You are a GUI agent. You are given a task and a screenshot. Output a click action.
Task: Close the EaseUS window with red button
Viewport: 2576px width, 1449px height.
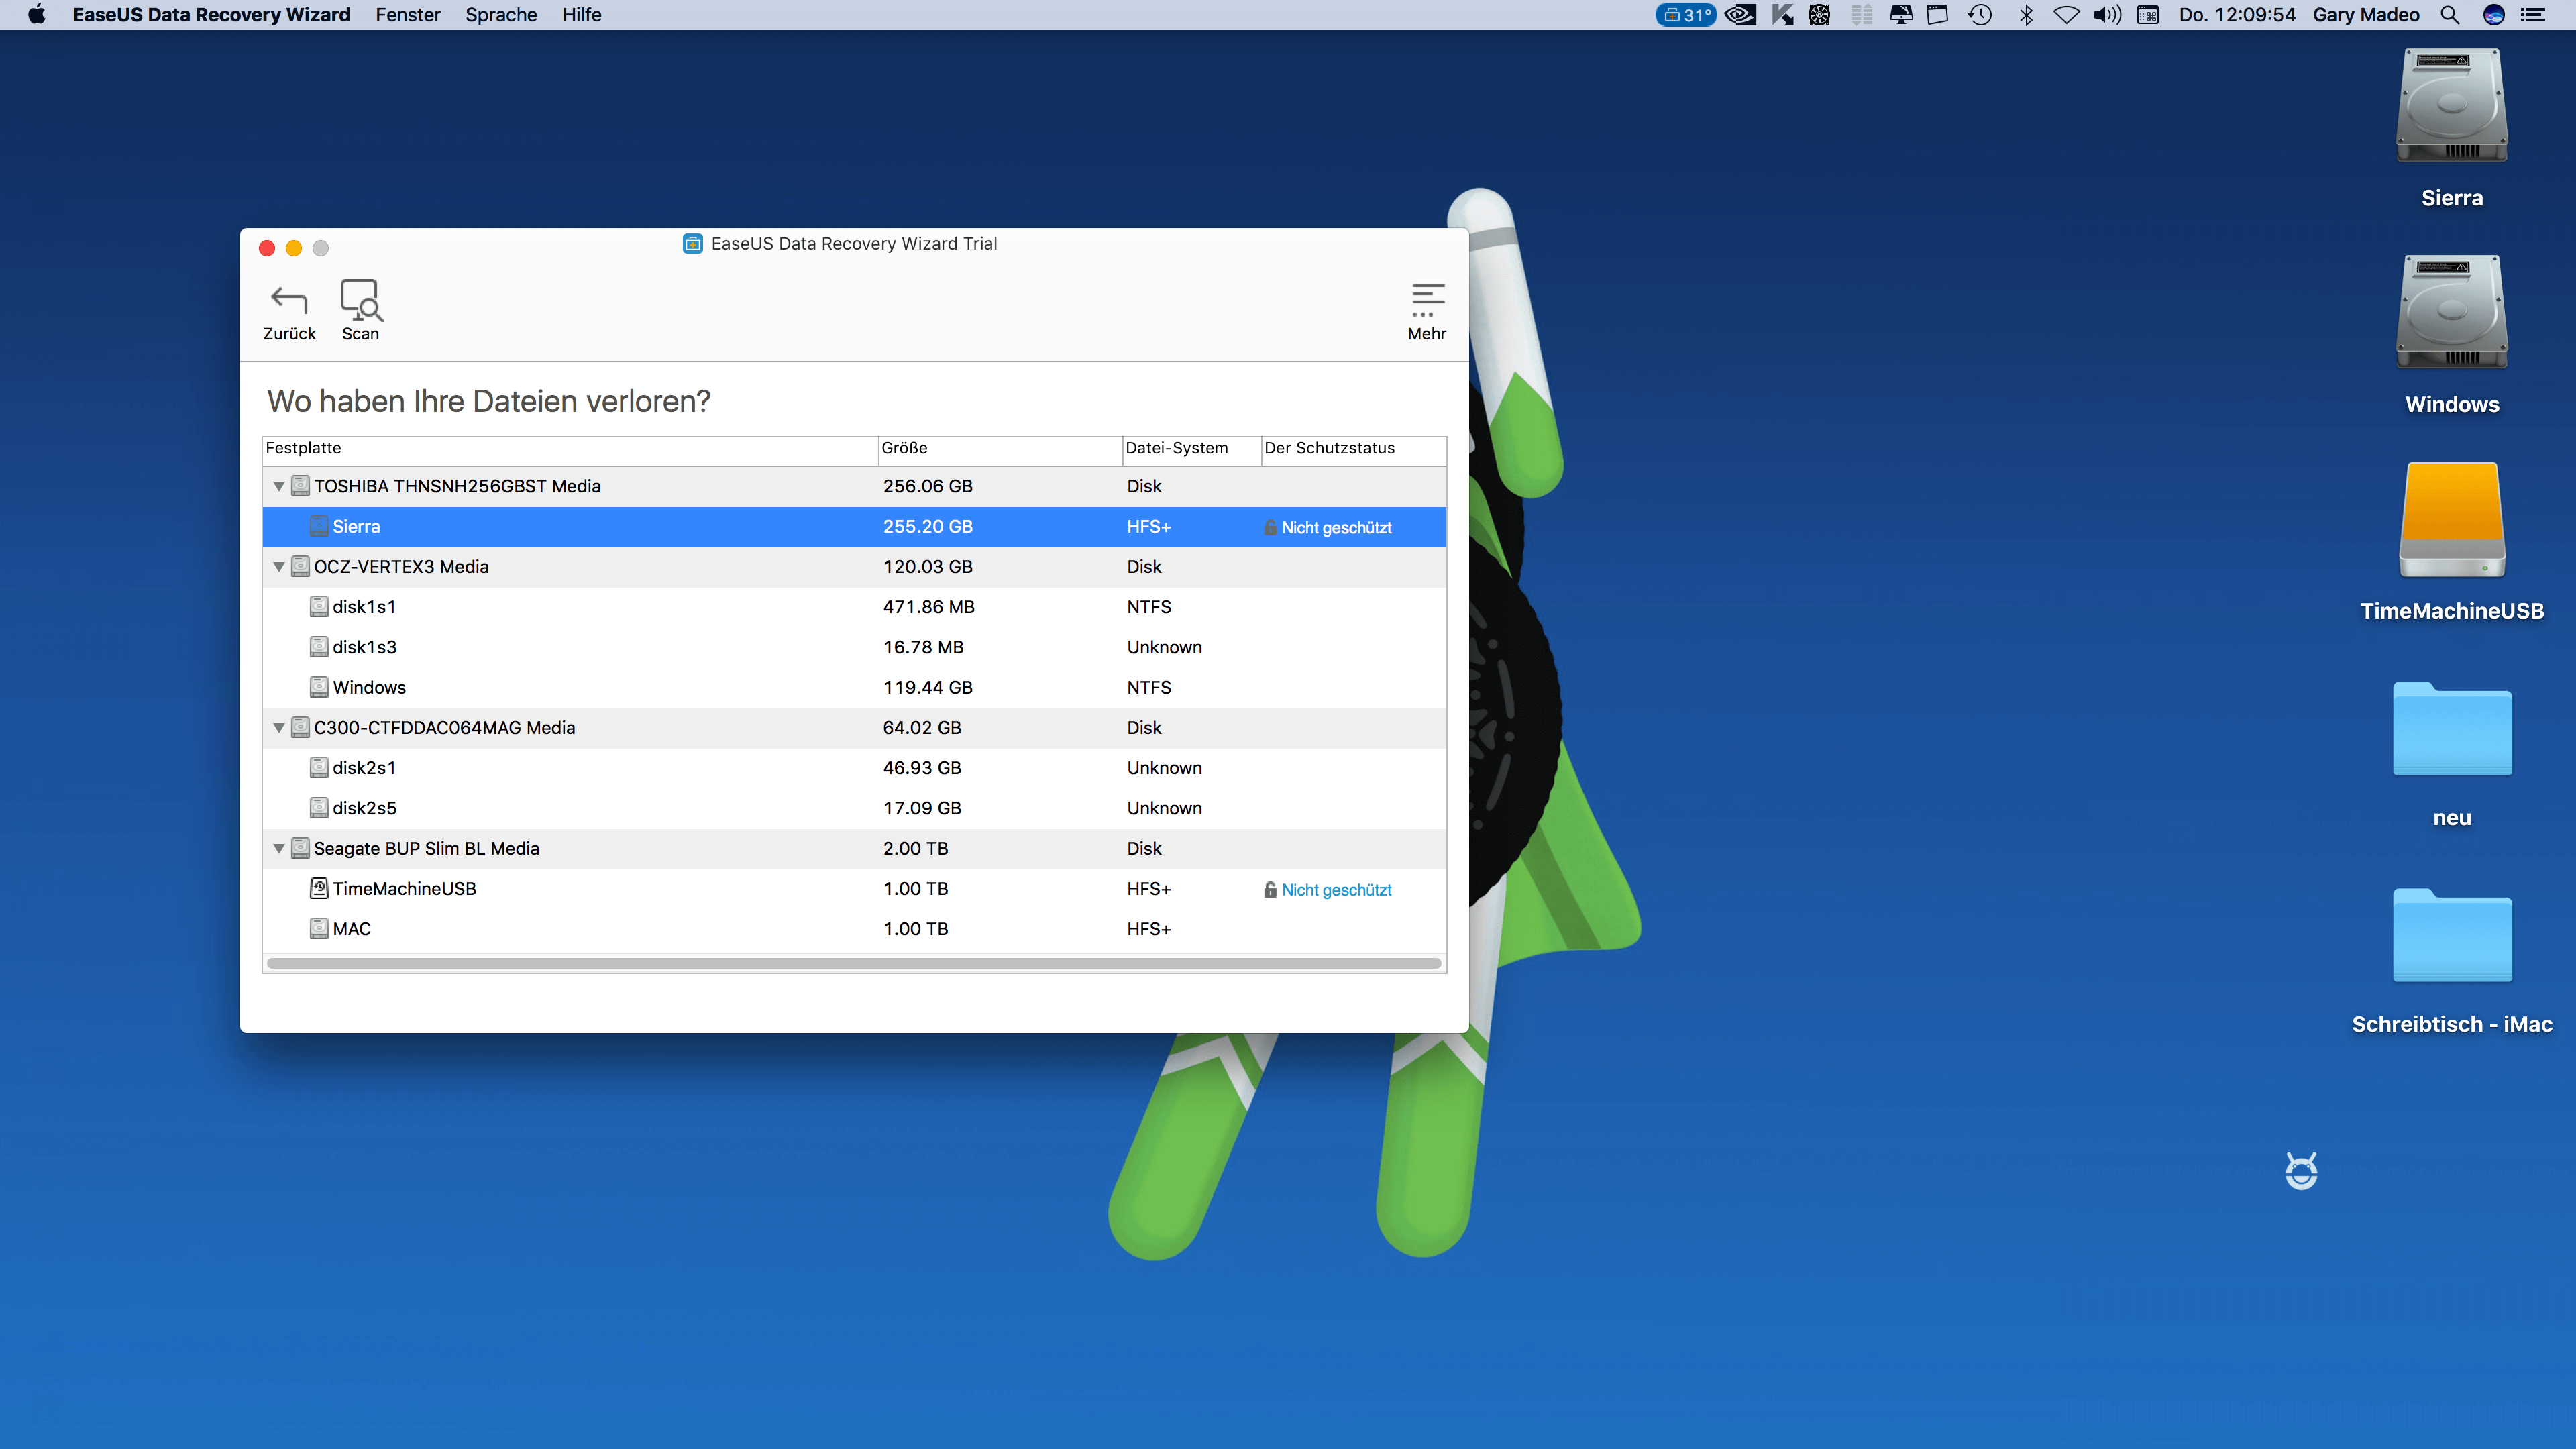pos(267,248)
